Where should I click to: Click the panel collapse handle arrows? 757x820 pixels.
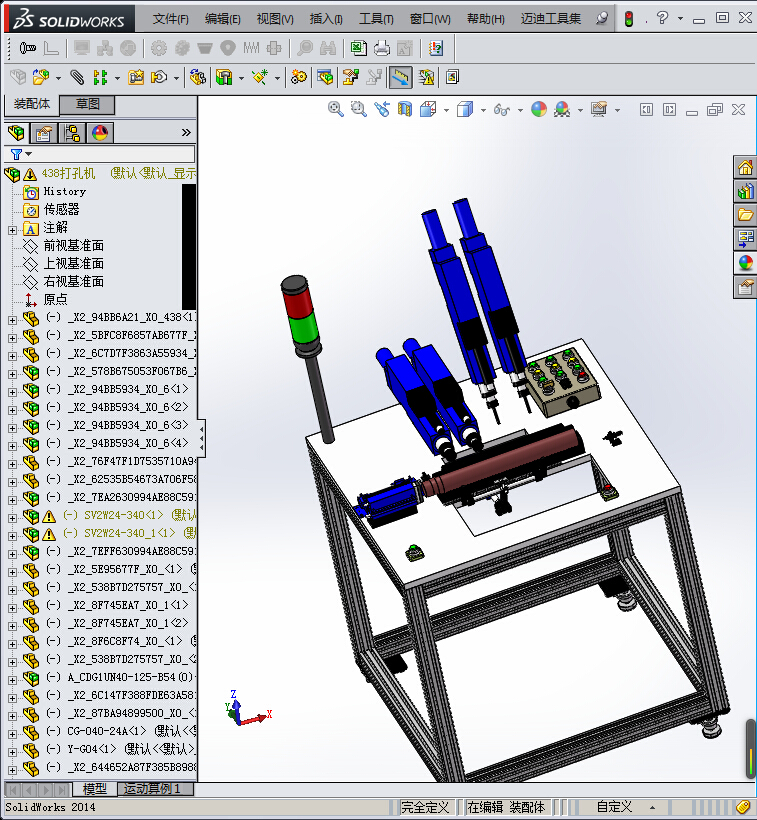tap(201, 438)
